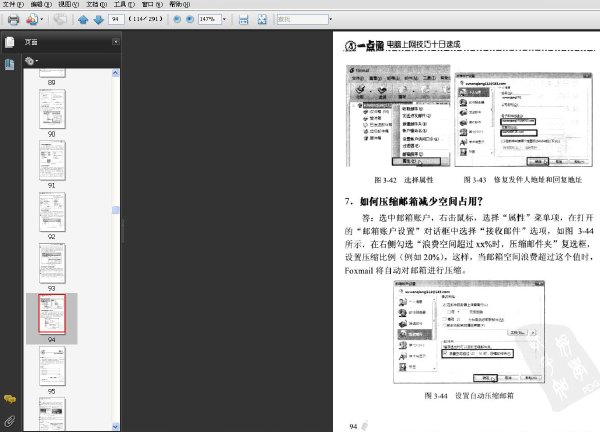Open the 视图 (View) menu
This screenshot has width=600, height=432.
[68, 4]
